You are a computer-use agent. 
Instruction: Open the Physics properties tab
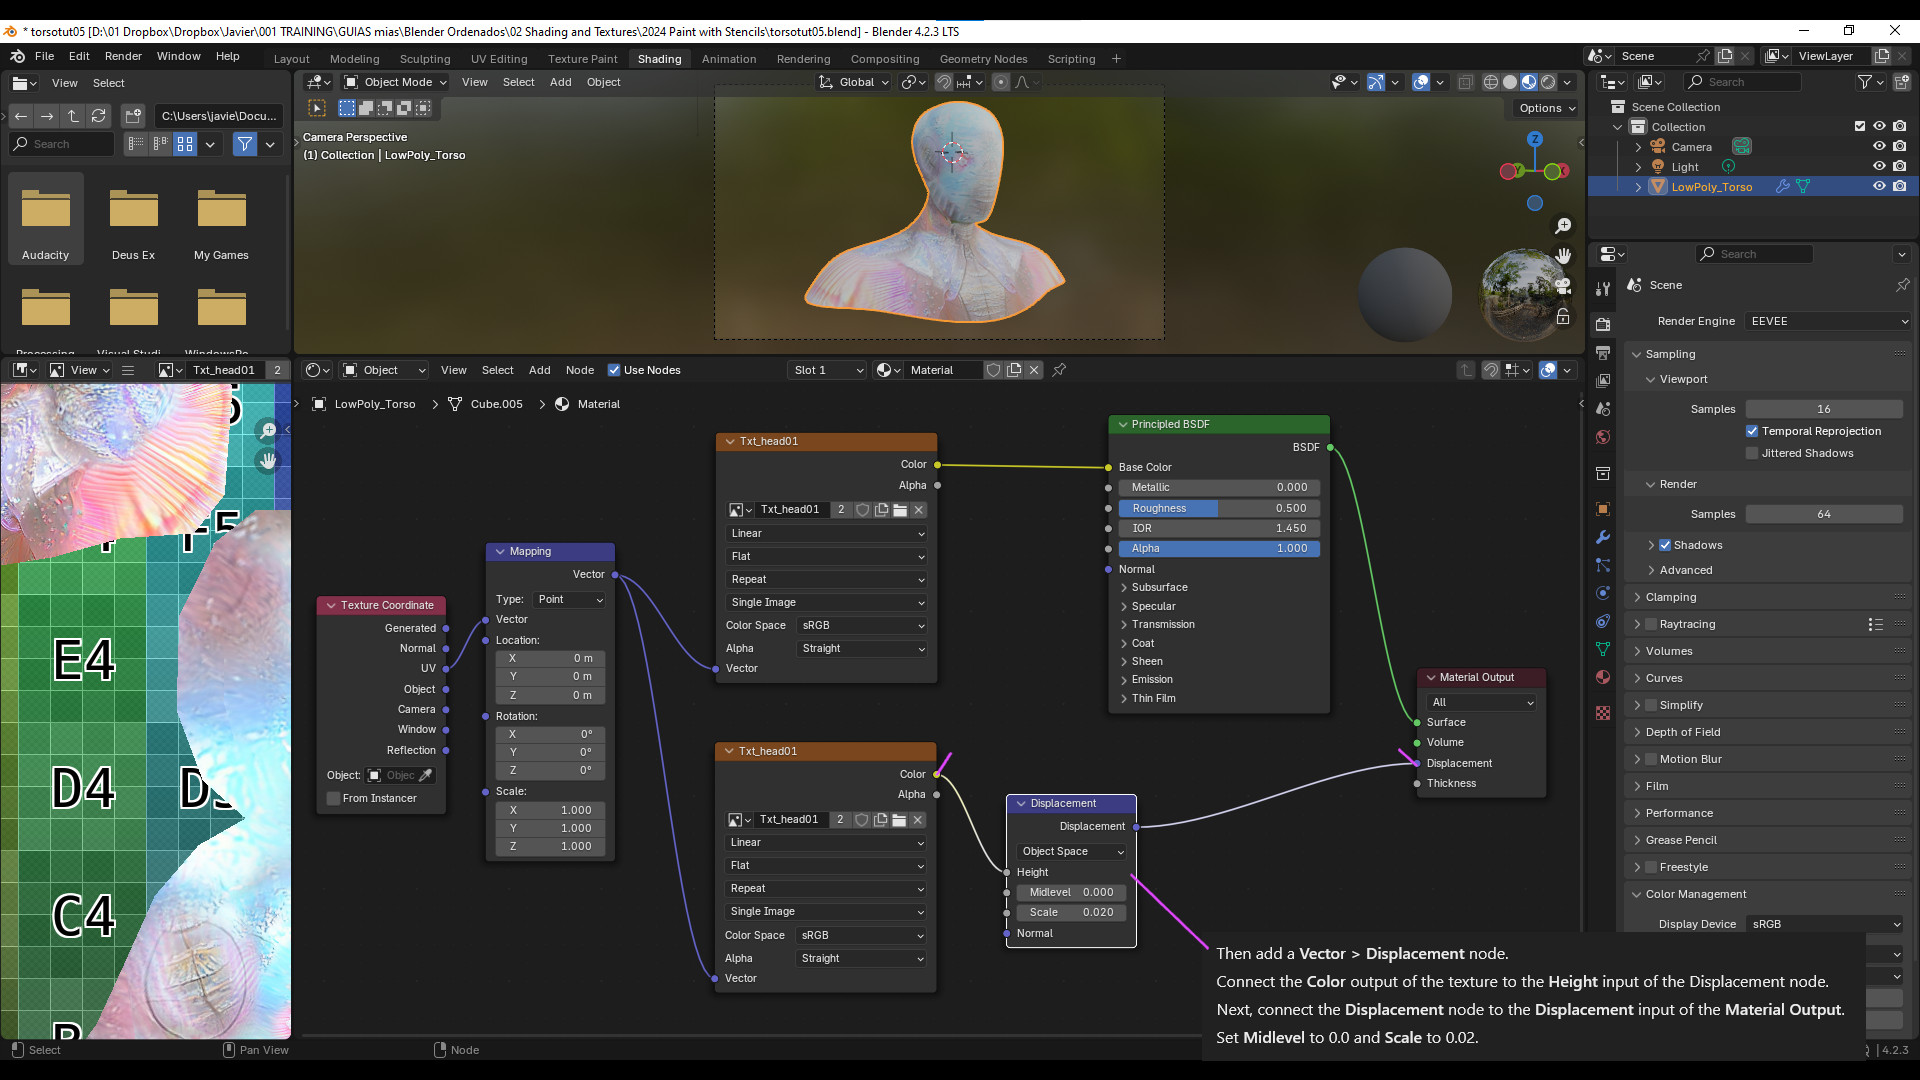[x=1603, y=593]
